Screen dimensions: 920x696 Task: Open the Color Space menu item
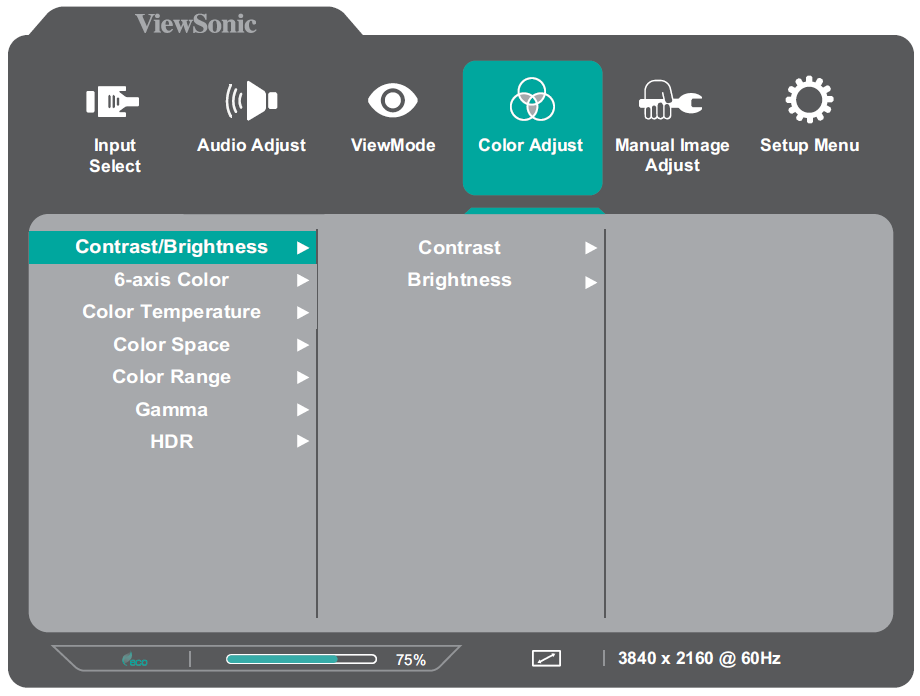click(172, 344)
